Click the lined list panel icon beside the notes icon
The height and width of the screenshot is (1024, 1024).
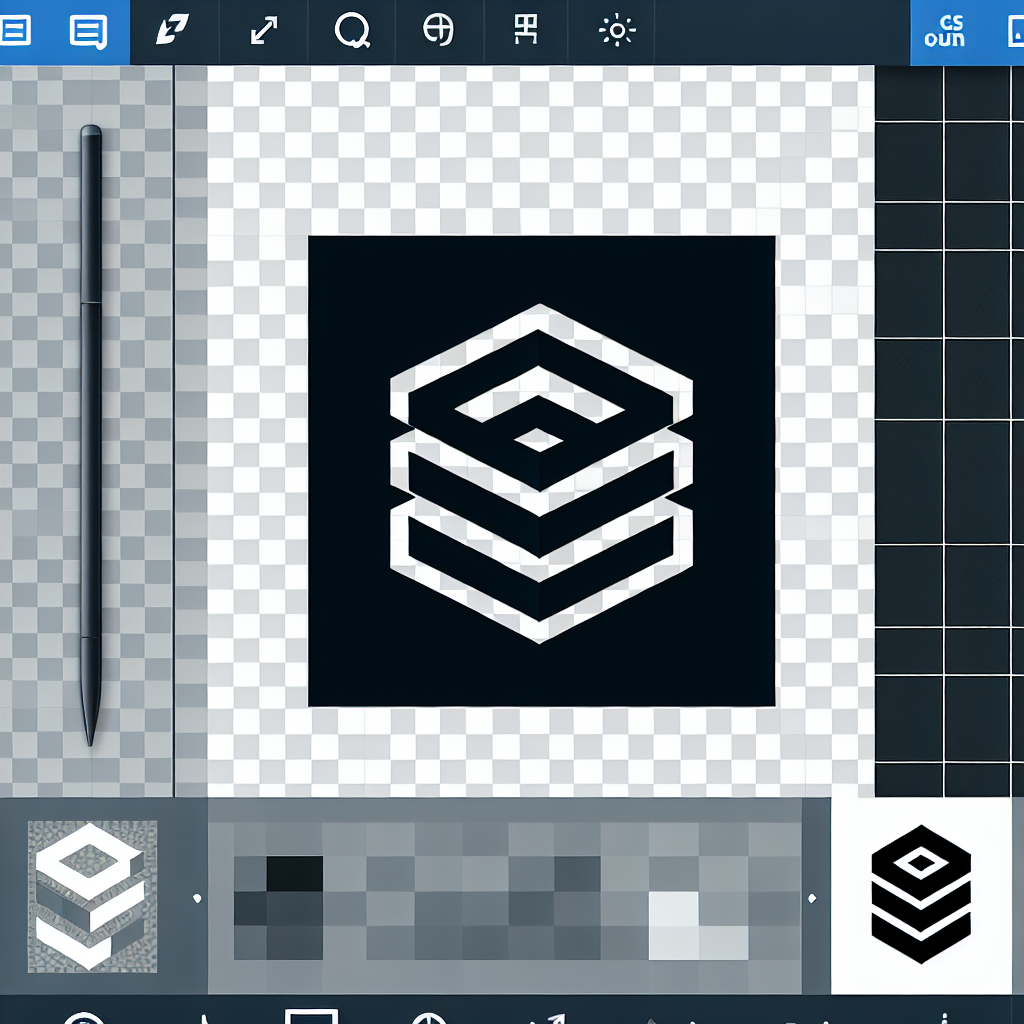tap(15, 30)
